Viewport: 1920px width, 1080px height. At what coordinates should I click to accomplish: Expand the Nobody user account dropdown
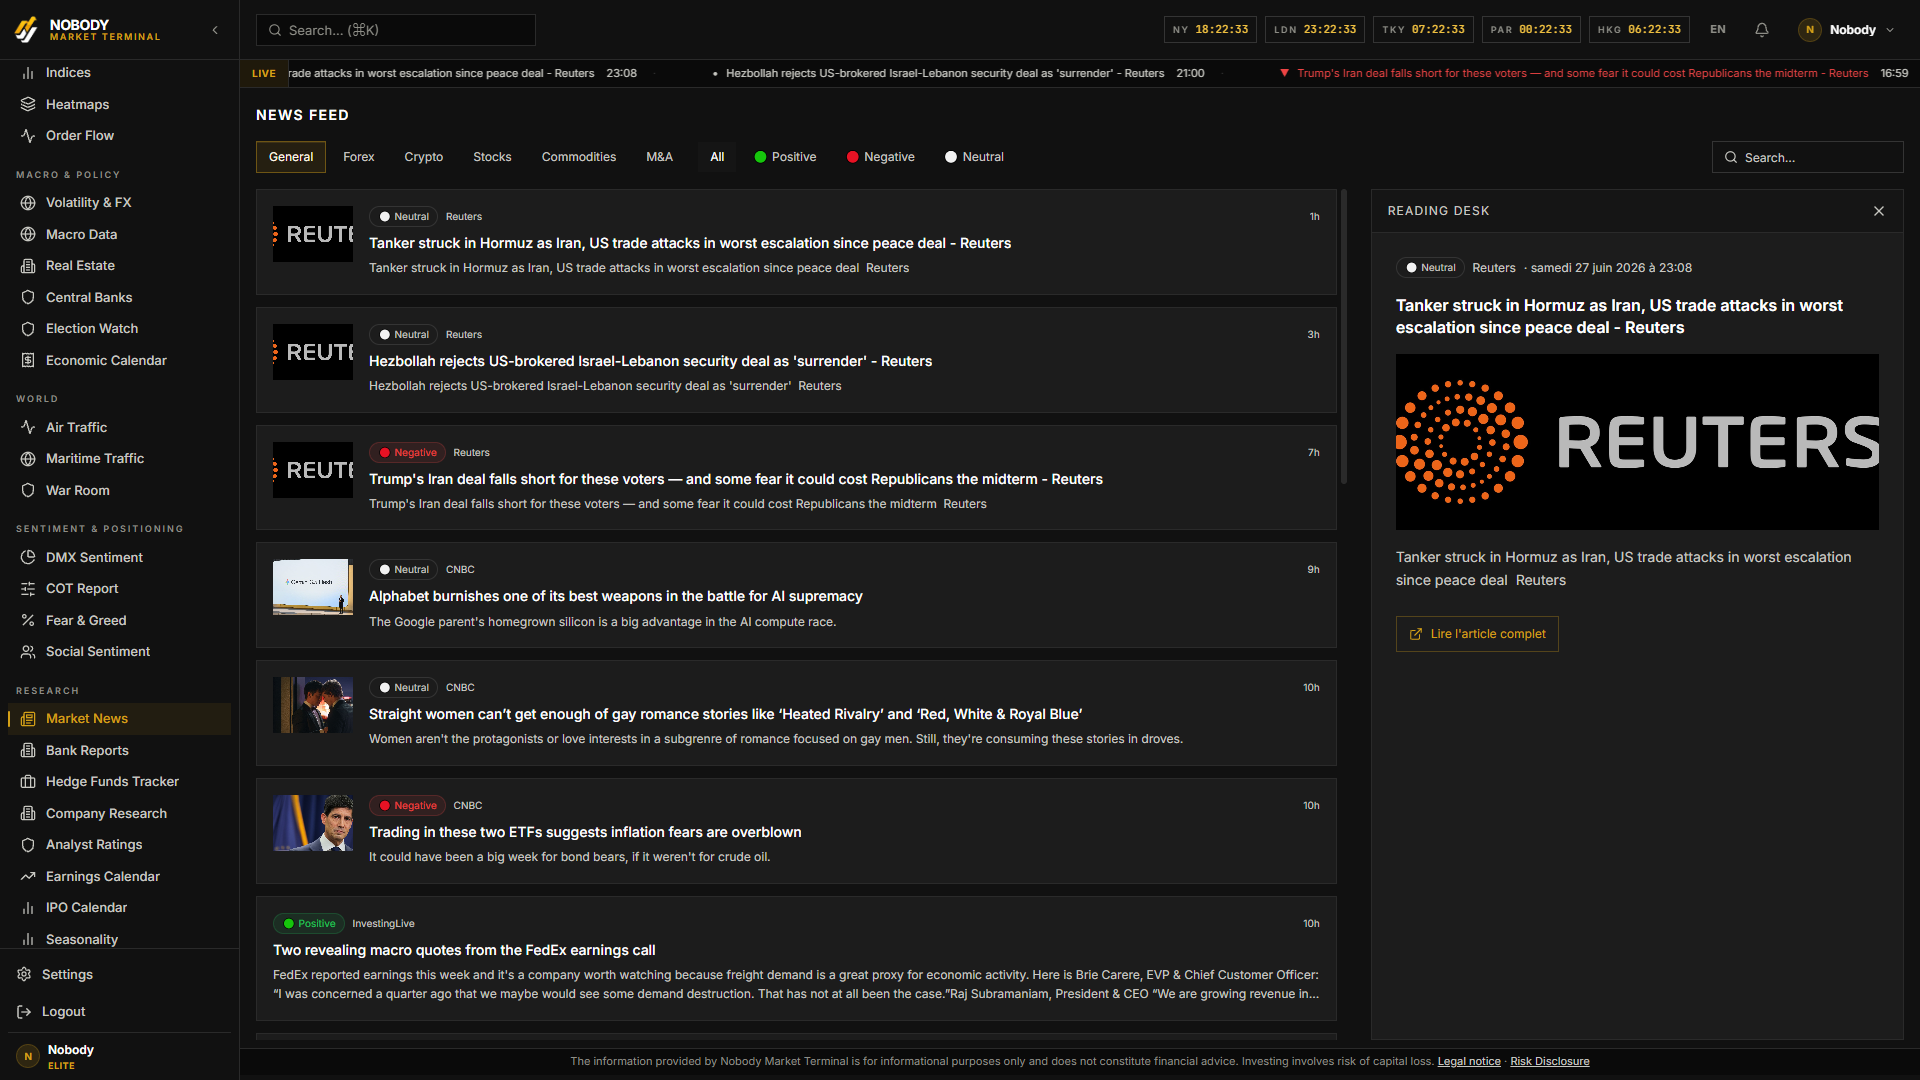1849,30
